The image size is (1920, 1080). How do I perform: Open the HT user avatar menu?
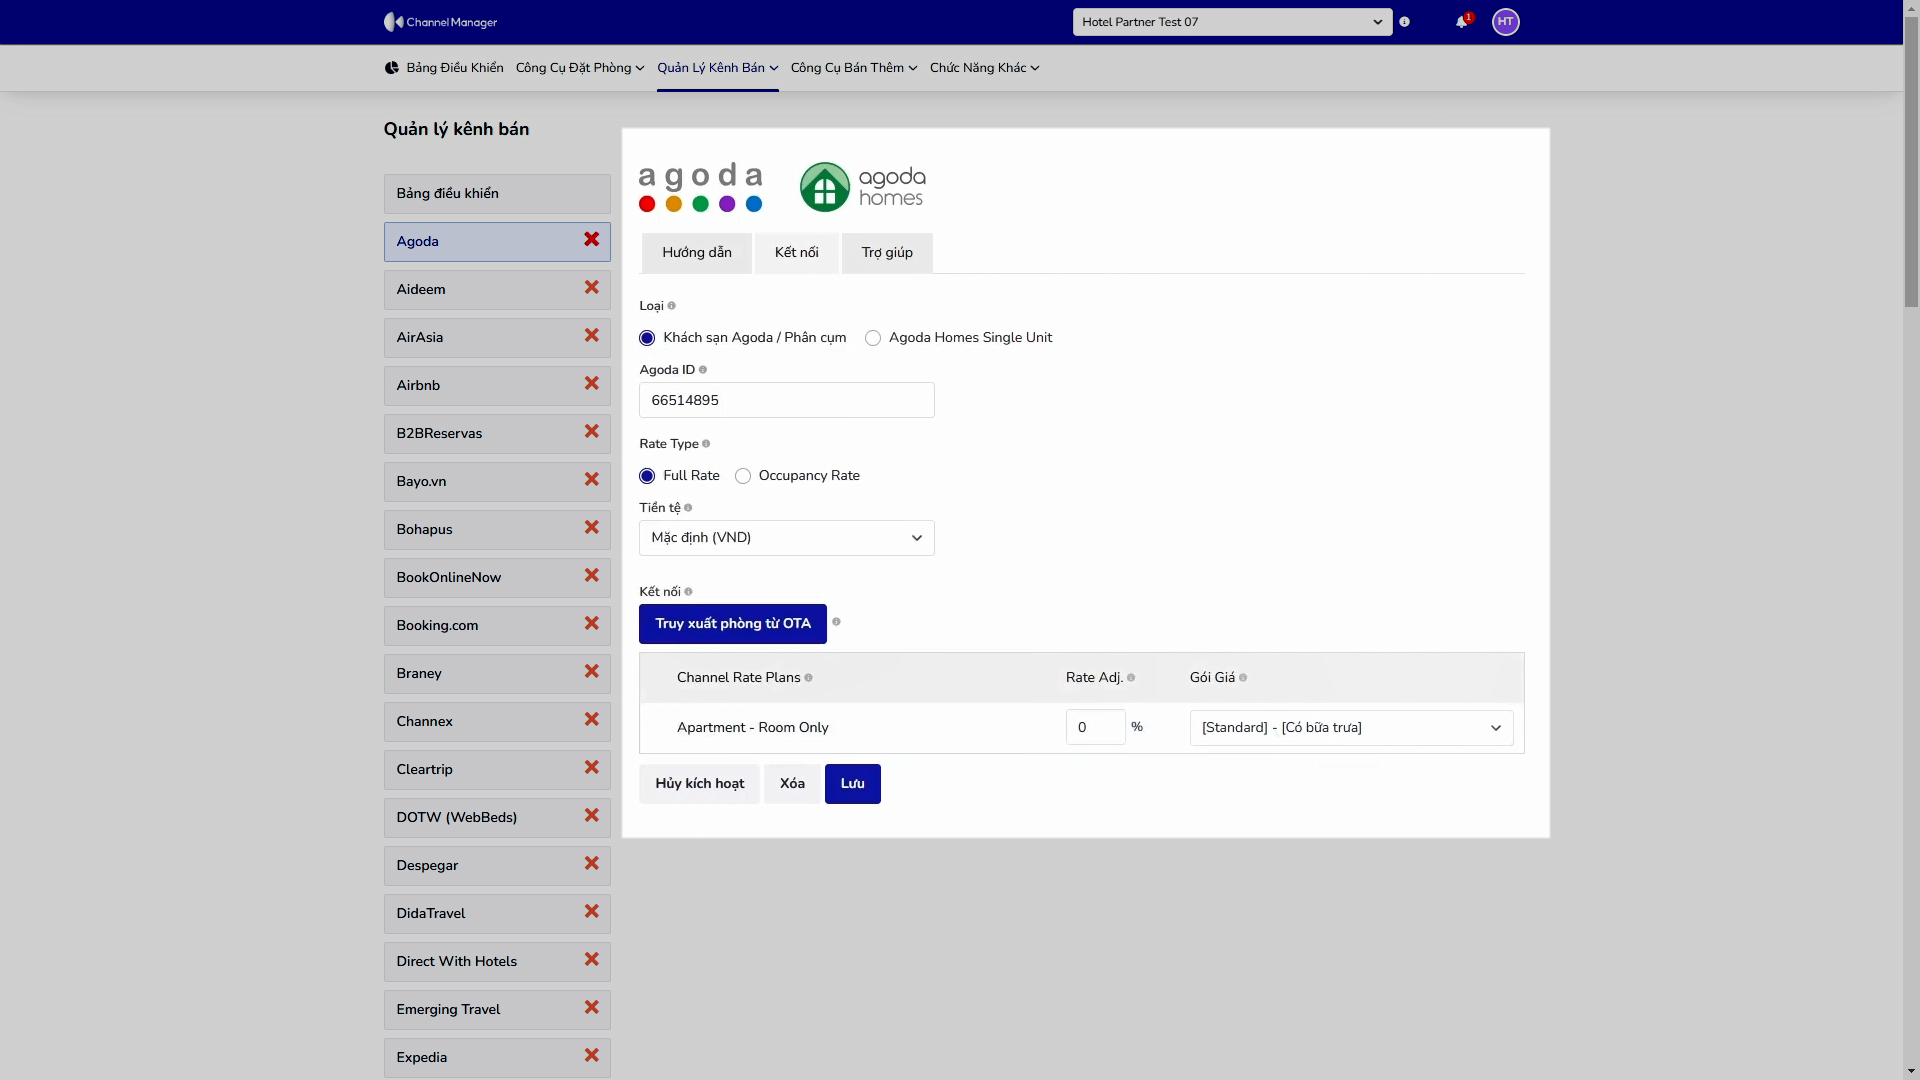tap(1505, 22)
